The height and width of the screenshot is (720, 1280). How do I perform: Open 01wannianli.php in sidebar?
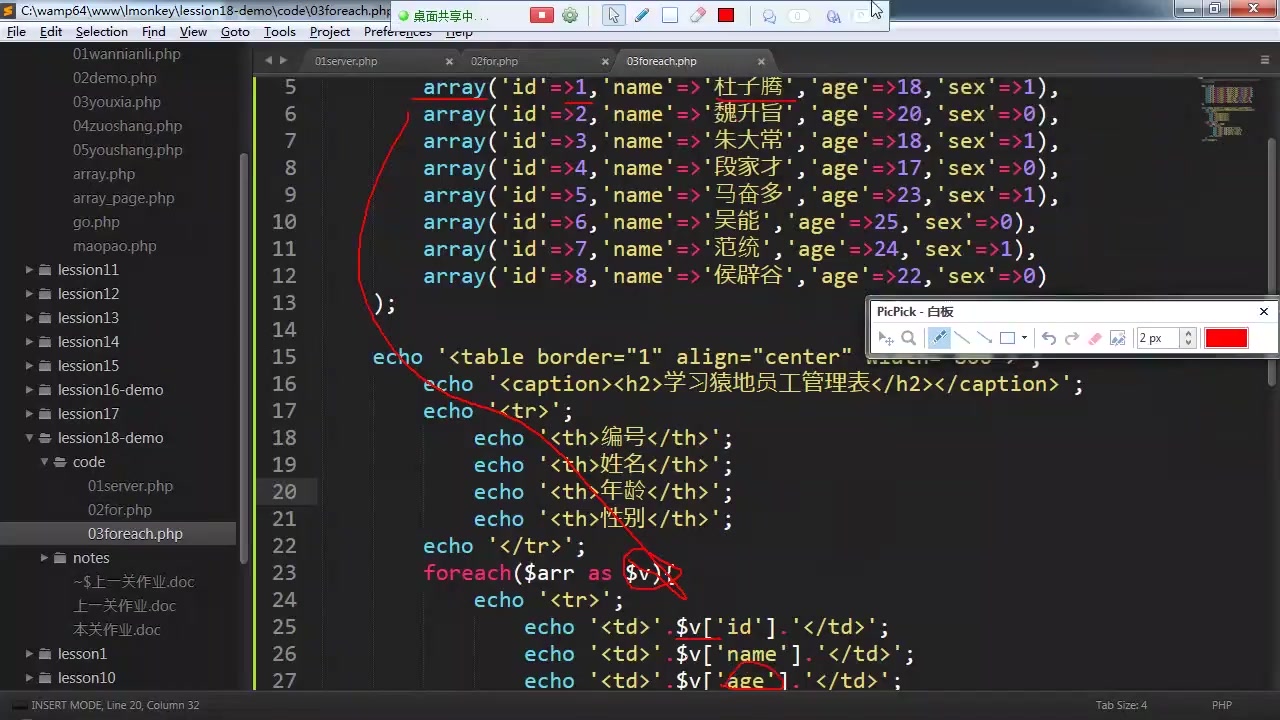pos(126,54)
